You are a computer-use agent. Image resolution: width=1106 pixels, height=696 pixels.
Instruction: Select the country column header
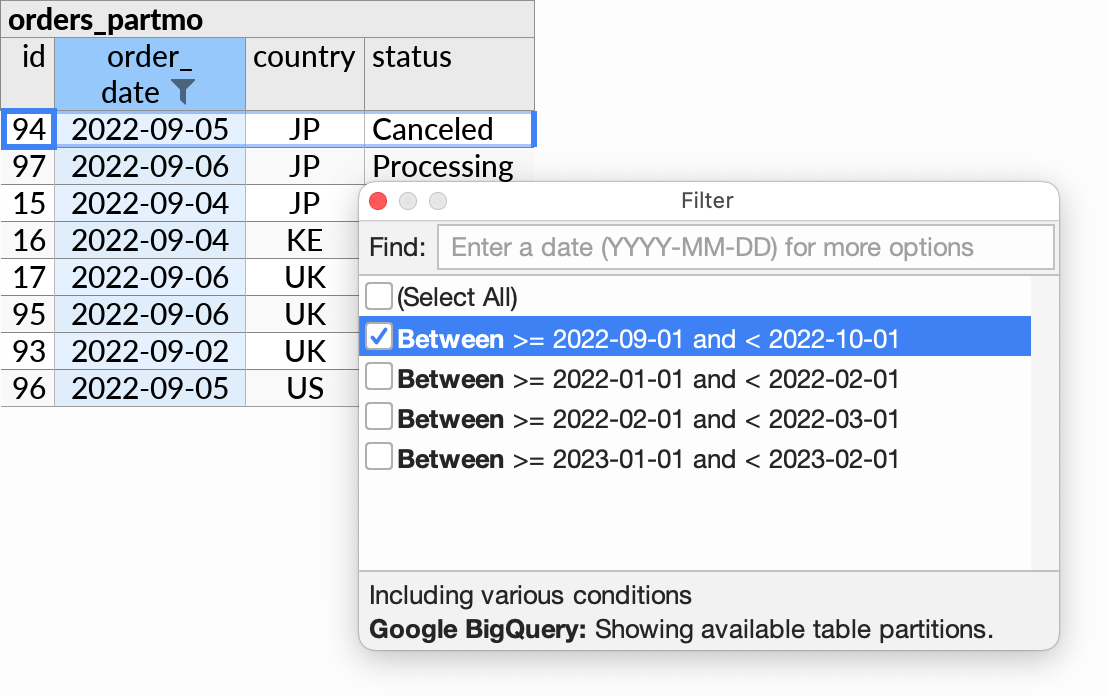304,74
